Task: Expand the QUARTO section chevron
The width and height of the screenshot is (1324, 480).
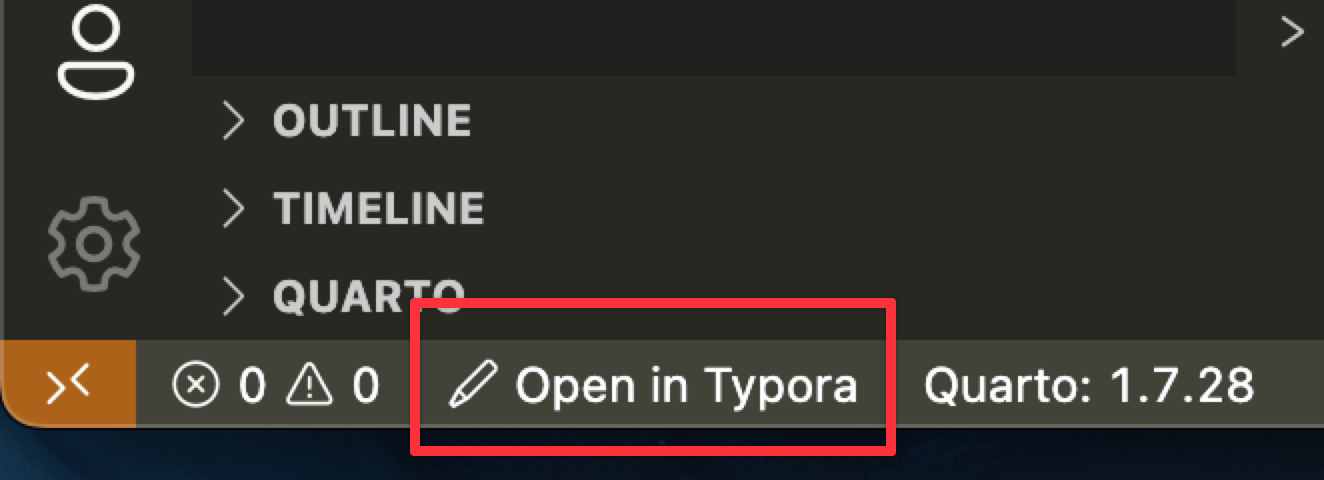Action: click(x=233, y=296)
